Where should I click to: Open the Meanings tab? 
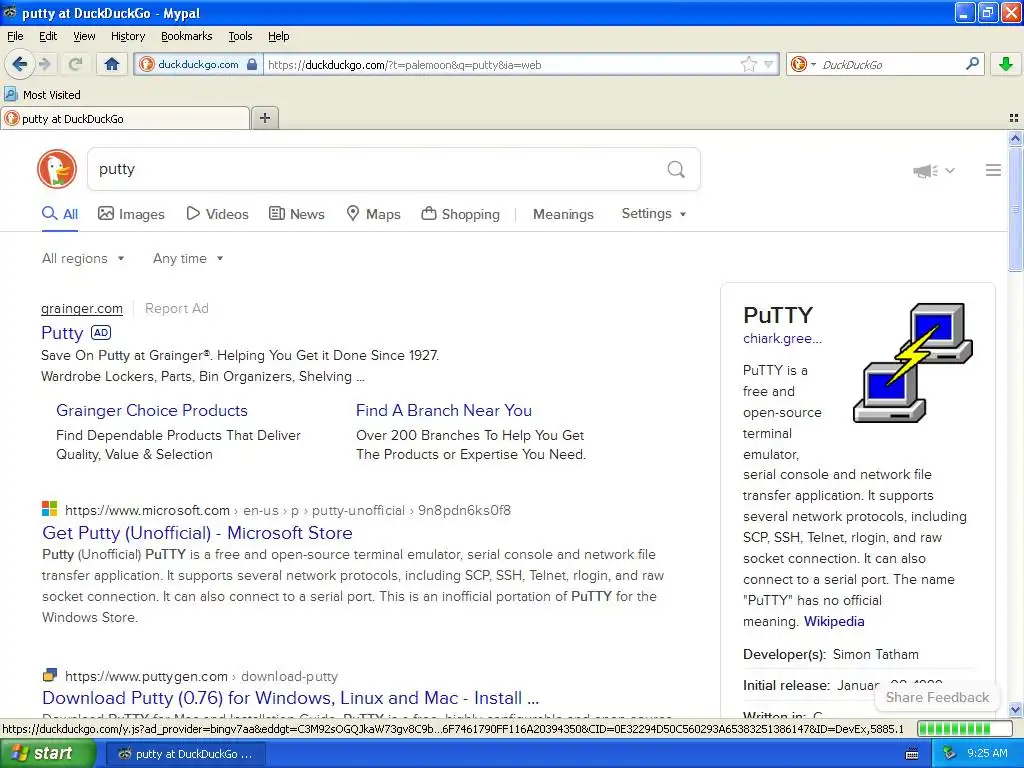pyautogui.click(x=563, y=214)
